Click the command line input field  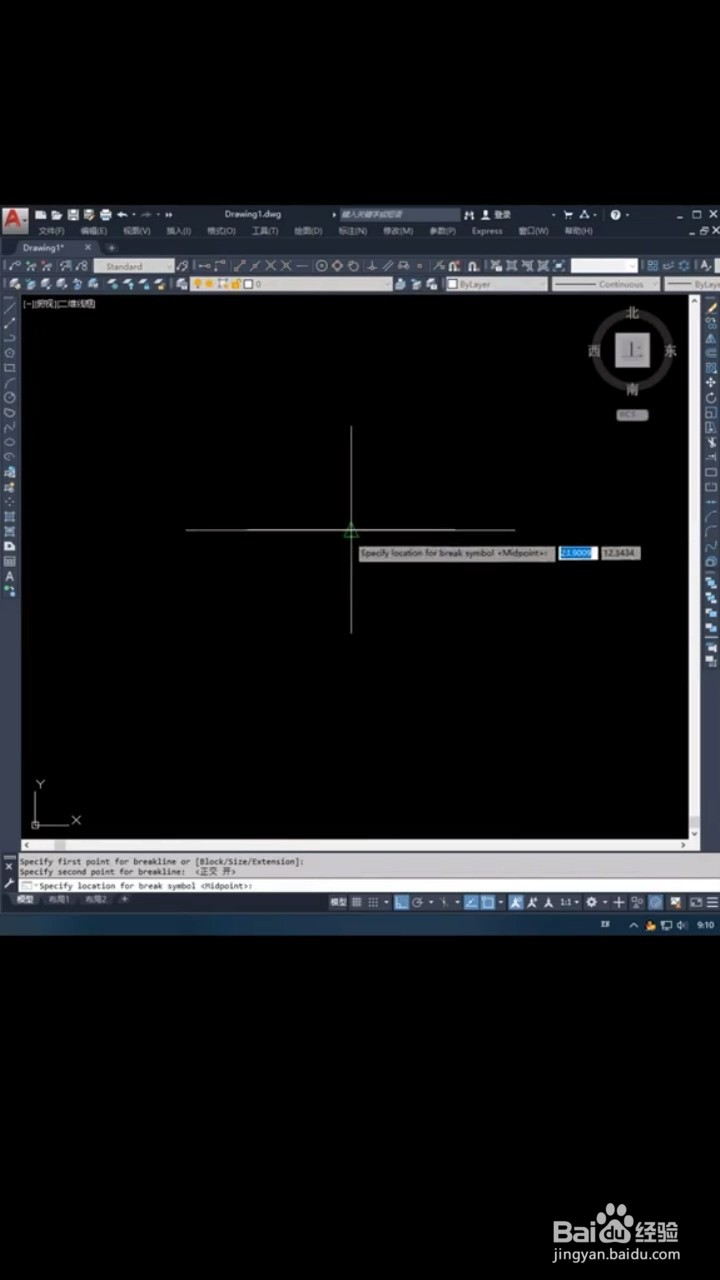[x=368, y=886]
